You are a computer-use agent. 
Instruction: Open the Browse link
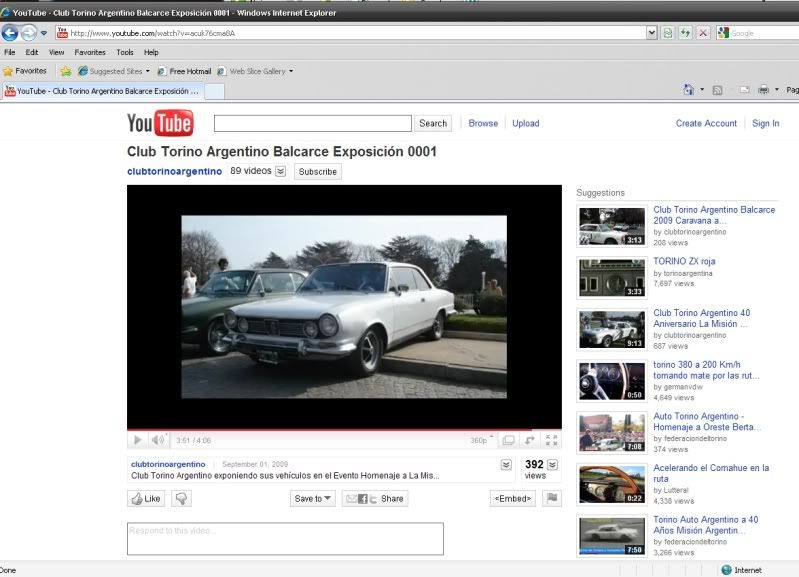(483, 123)
